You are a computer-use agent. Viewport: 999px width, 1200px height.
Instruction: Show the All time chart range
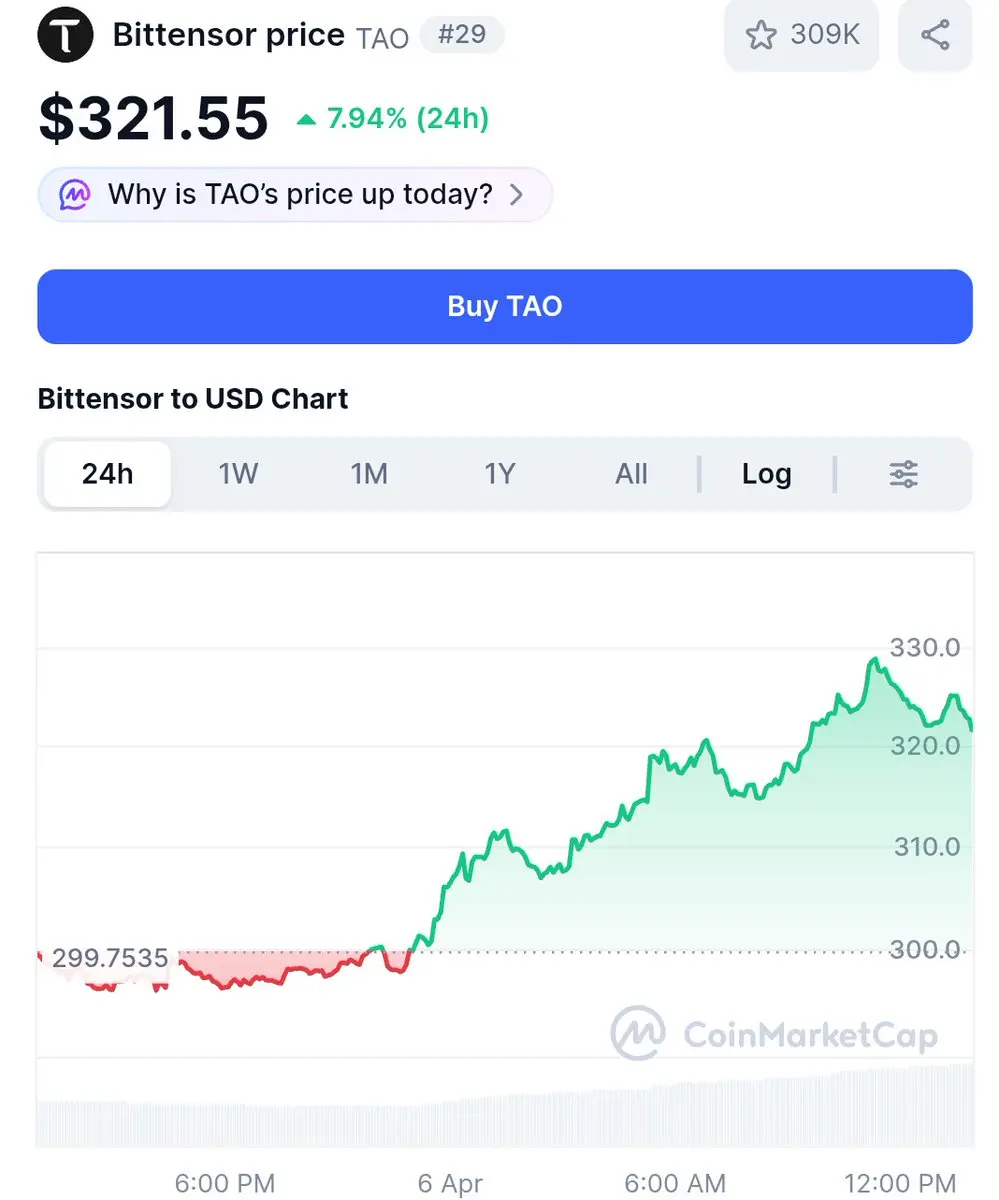click(x=631, y=474)
